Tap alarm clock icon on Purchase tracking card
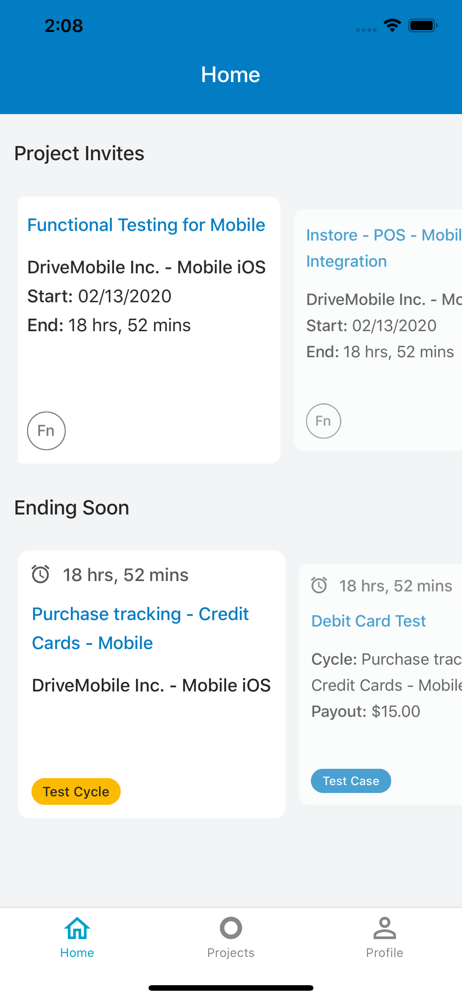 point(40,575)
